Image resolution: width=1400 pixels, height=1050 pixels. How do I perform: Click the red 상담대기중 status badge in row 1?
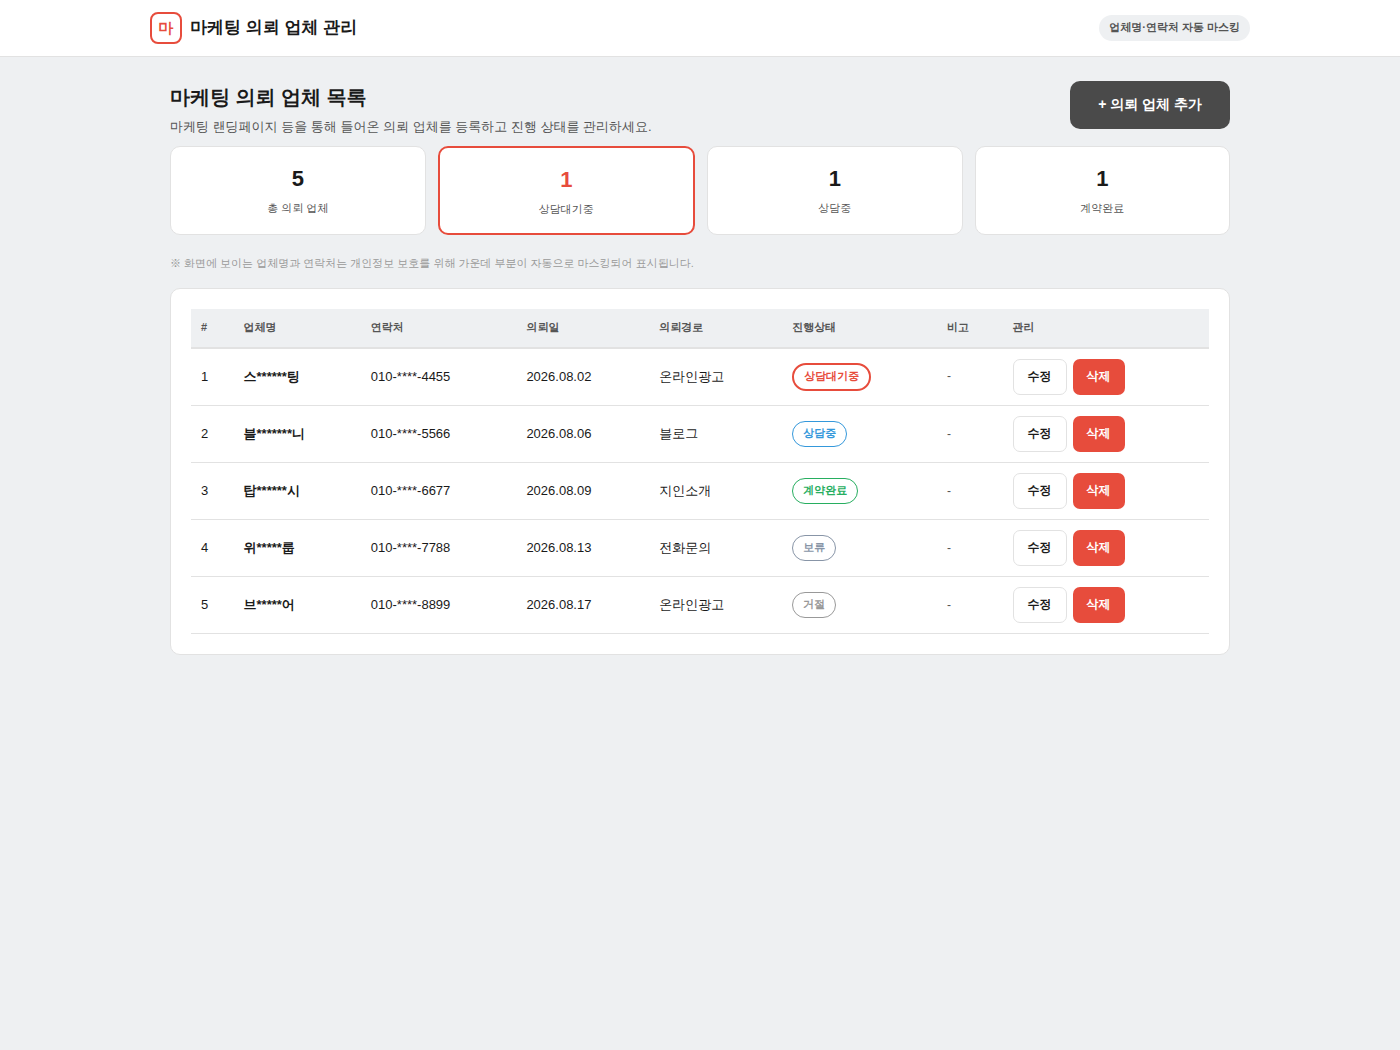(x=831, y=377)
